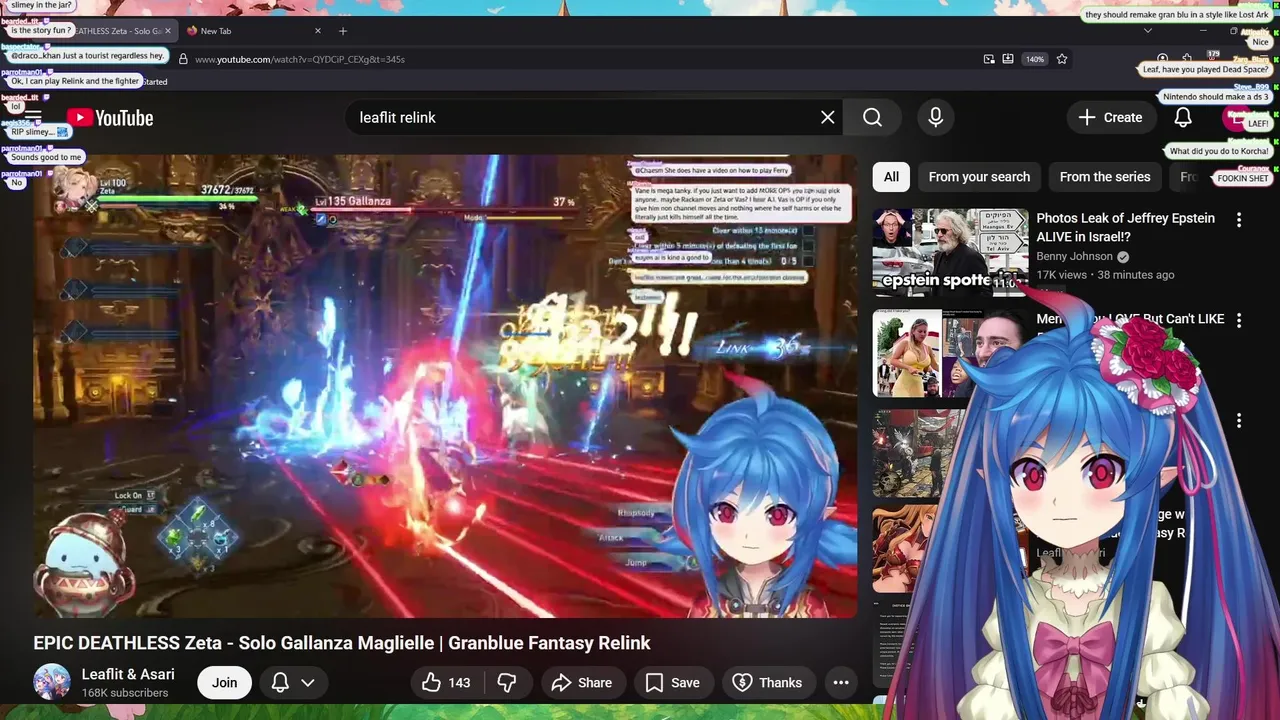1280x720 pixels.
Task: Open Benny Johnson channel link
Action: tap(1074, 256)
